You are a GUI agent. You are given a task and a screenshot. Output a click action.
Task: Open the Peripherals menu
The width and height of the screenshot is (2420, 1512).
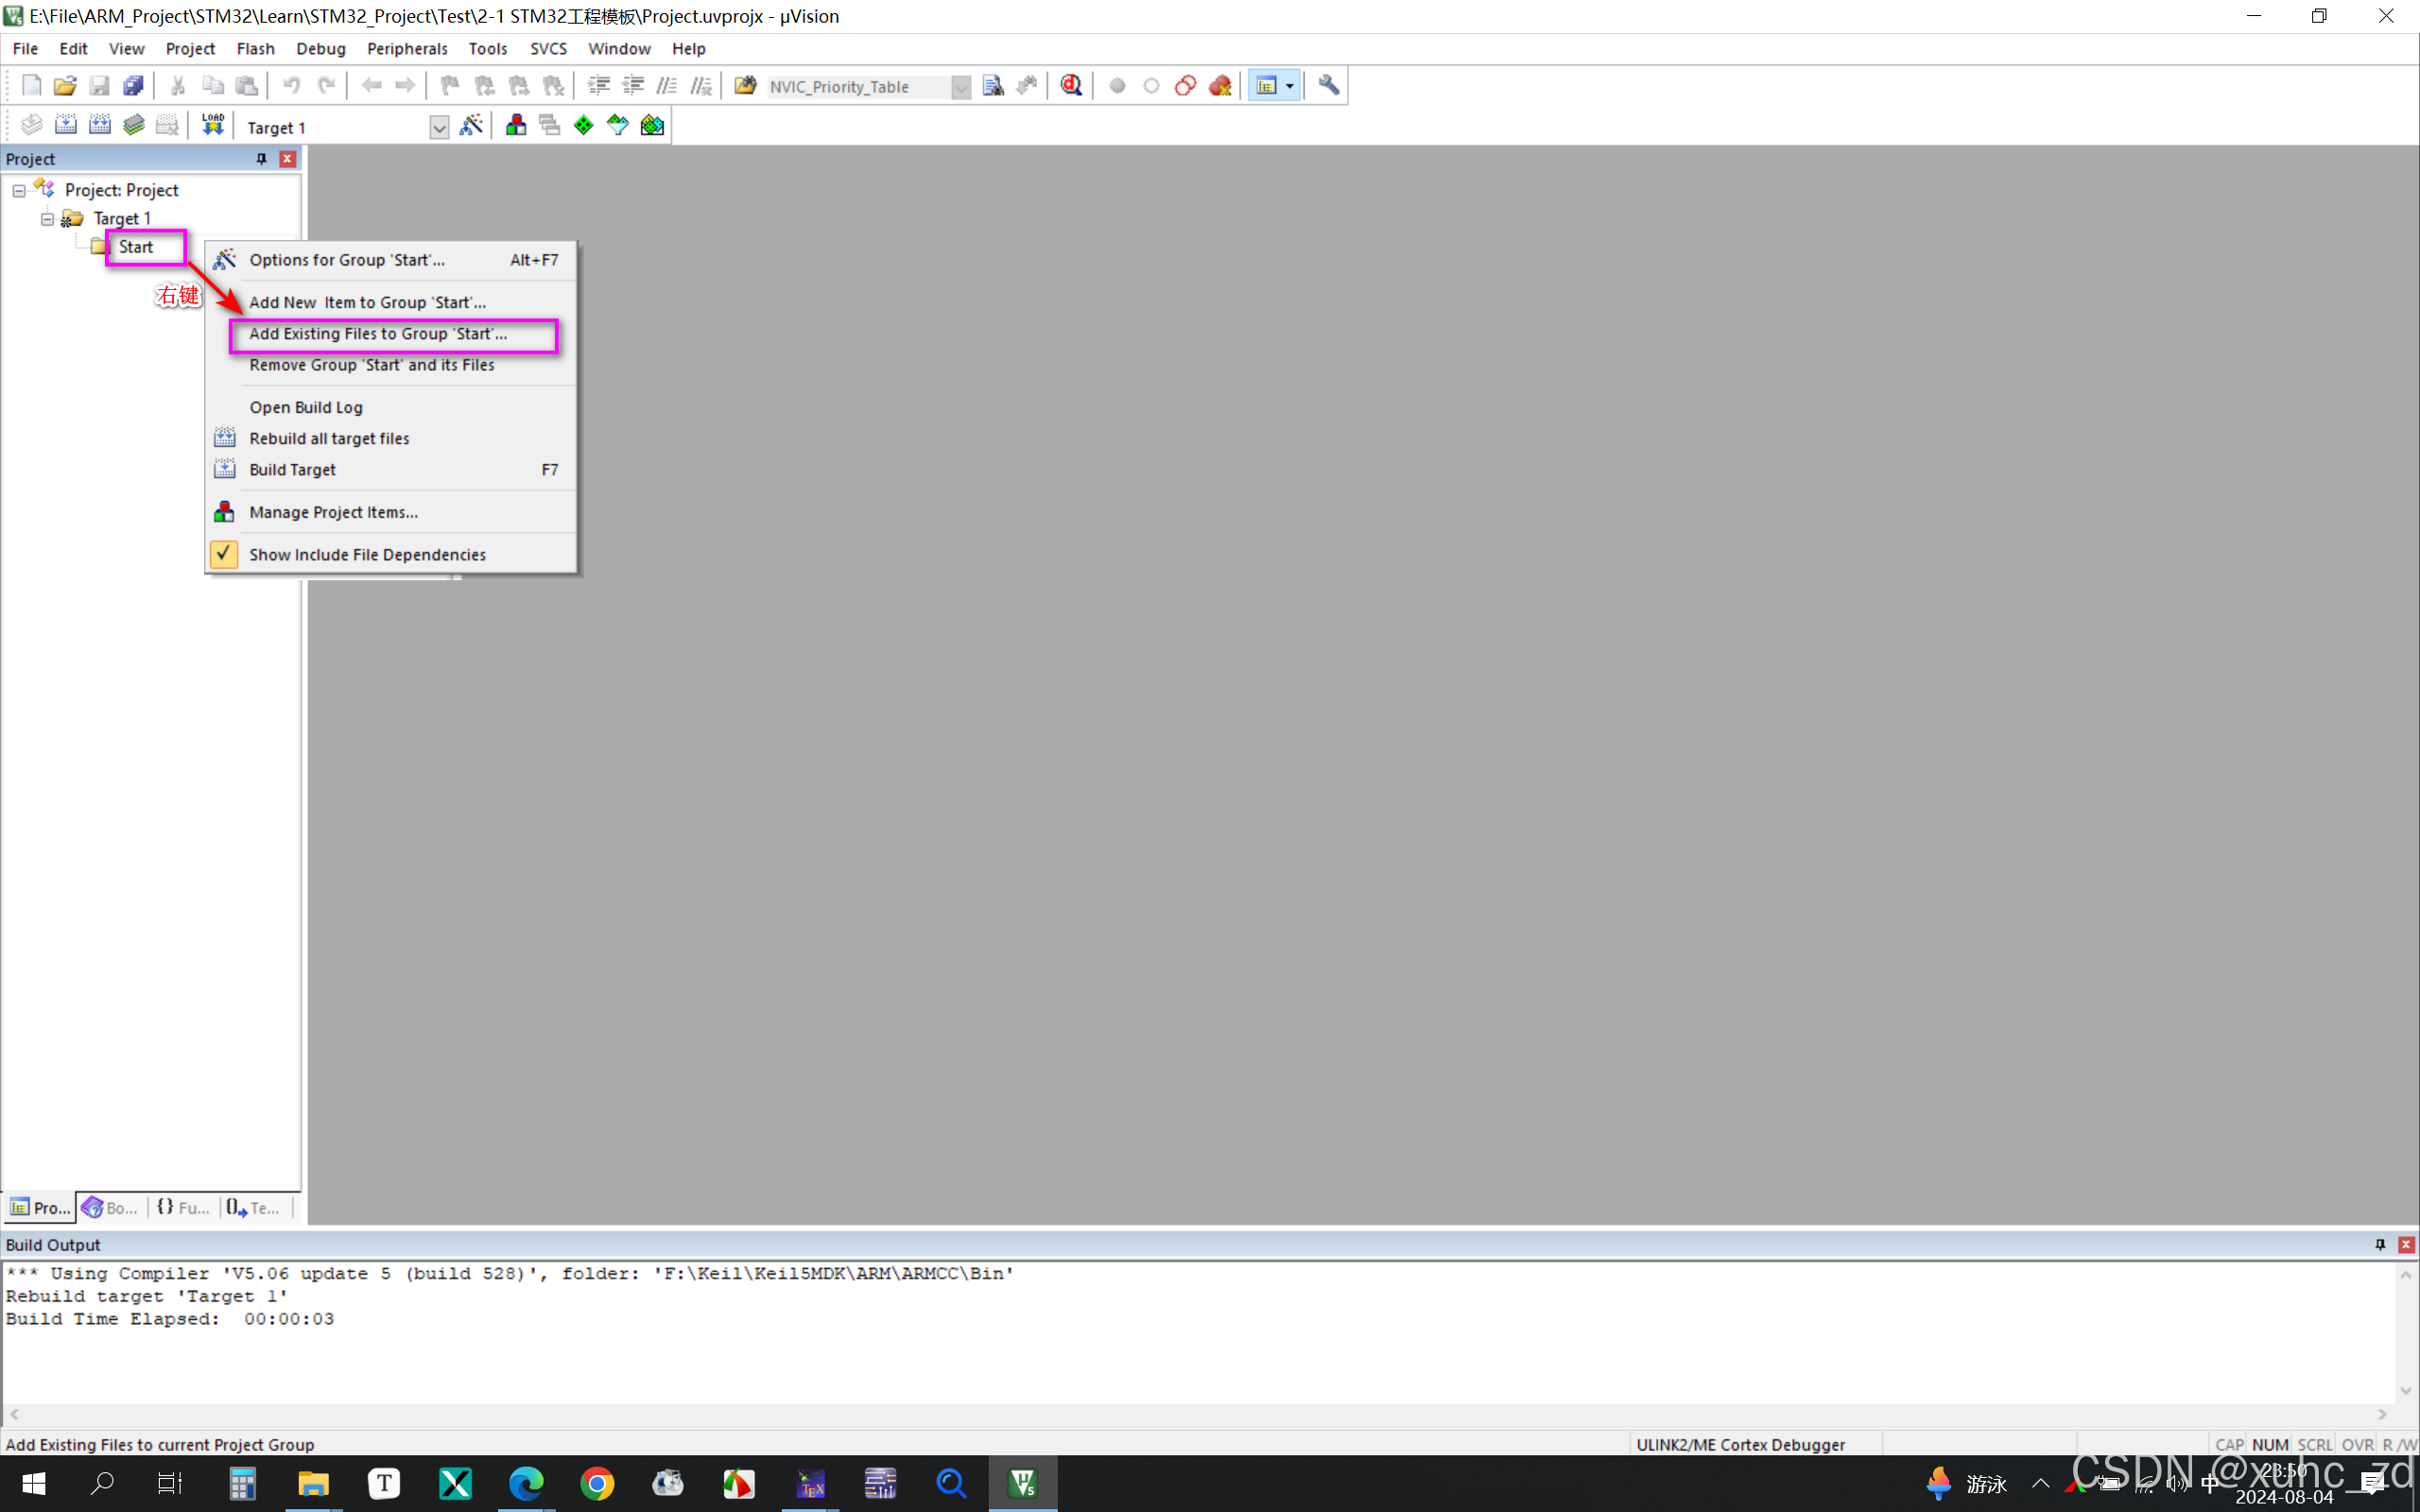407,48
